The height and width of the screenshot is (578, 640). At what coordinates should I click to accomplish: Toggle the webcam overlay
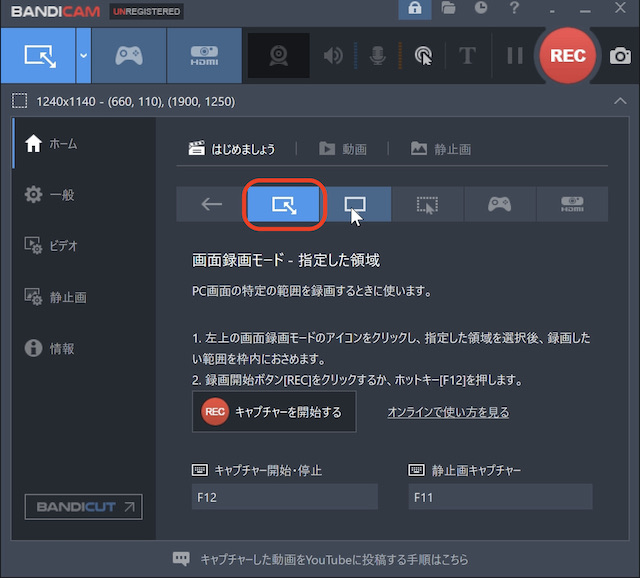click(279, 56)
